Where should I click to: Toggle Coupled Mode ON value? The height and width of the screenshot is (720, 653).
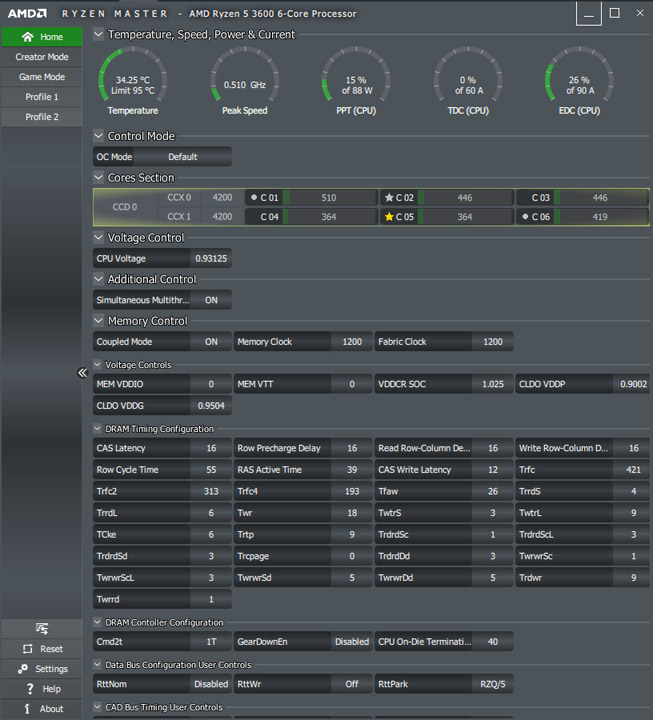click(x=211, y=342)
